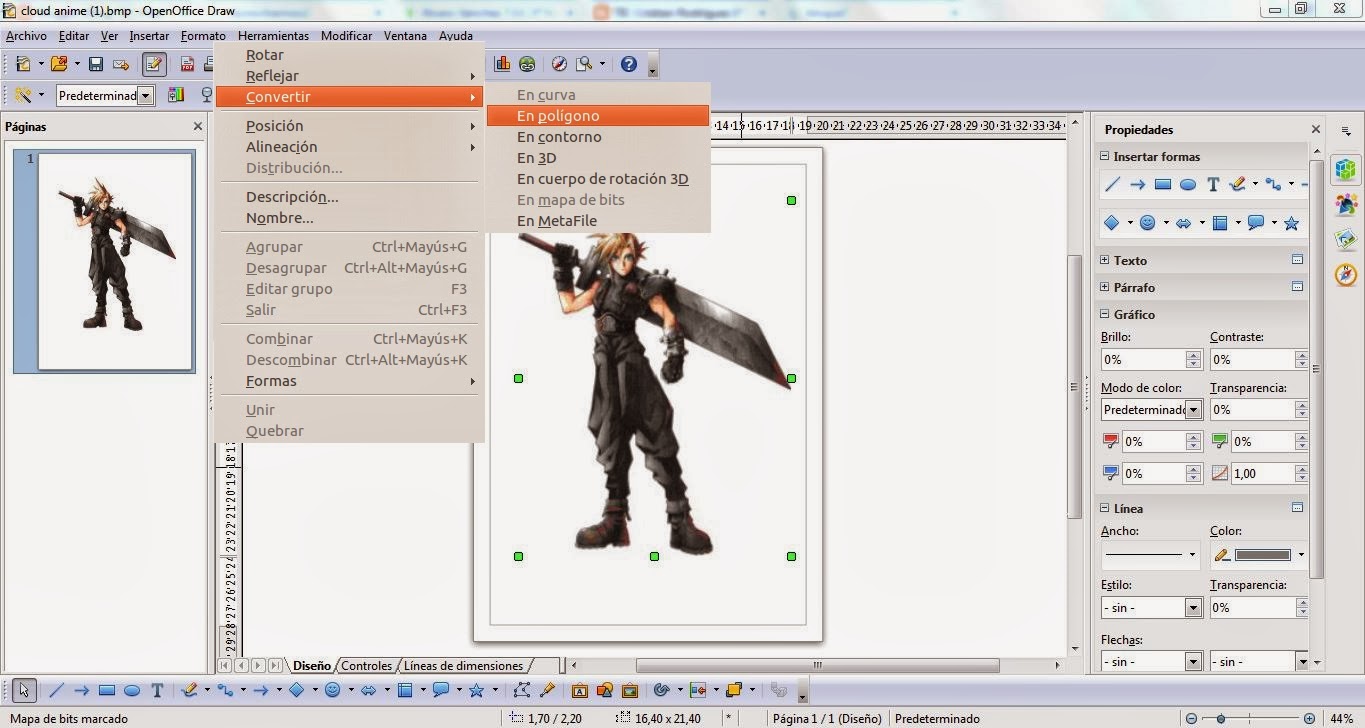
Task: Click the Arrange order icon in bottom toolbar
Action: coord(733,690)
